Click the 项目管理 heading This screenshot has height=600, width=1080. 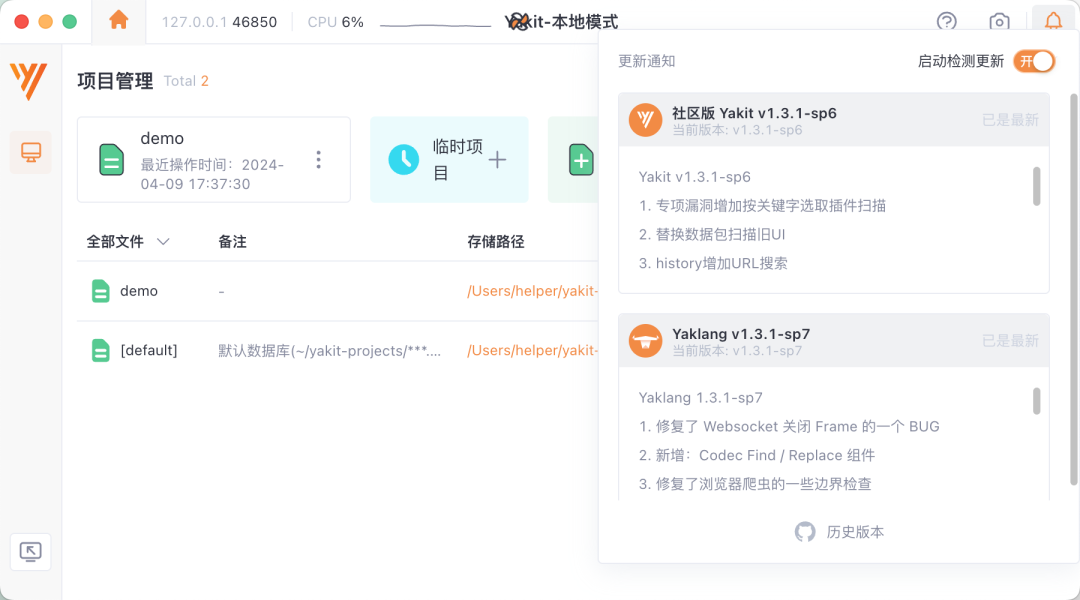115,81
